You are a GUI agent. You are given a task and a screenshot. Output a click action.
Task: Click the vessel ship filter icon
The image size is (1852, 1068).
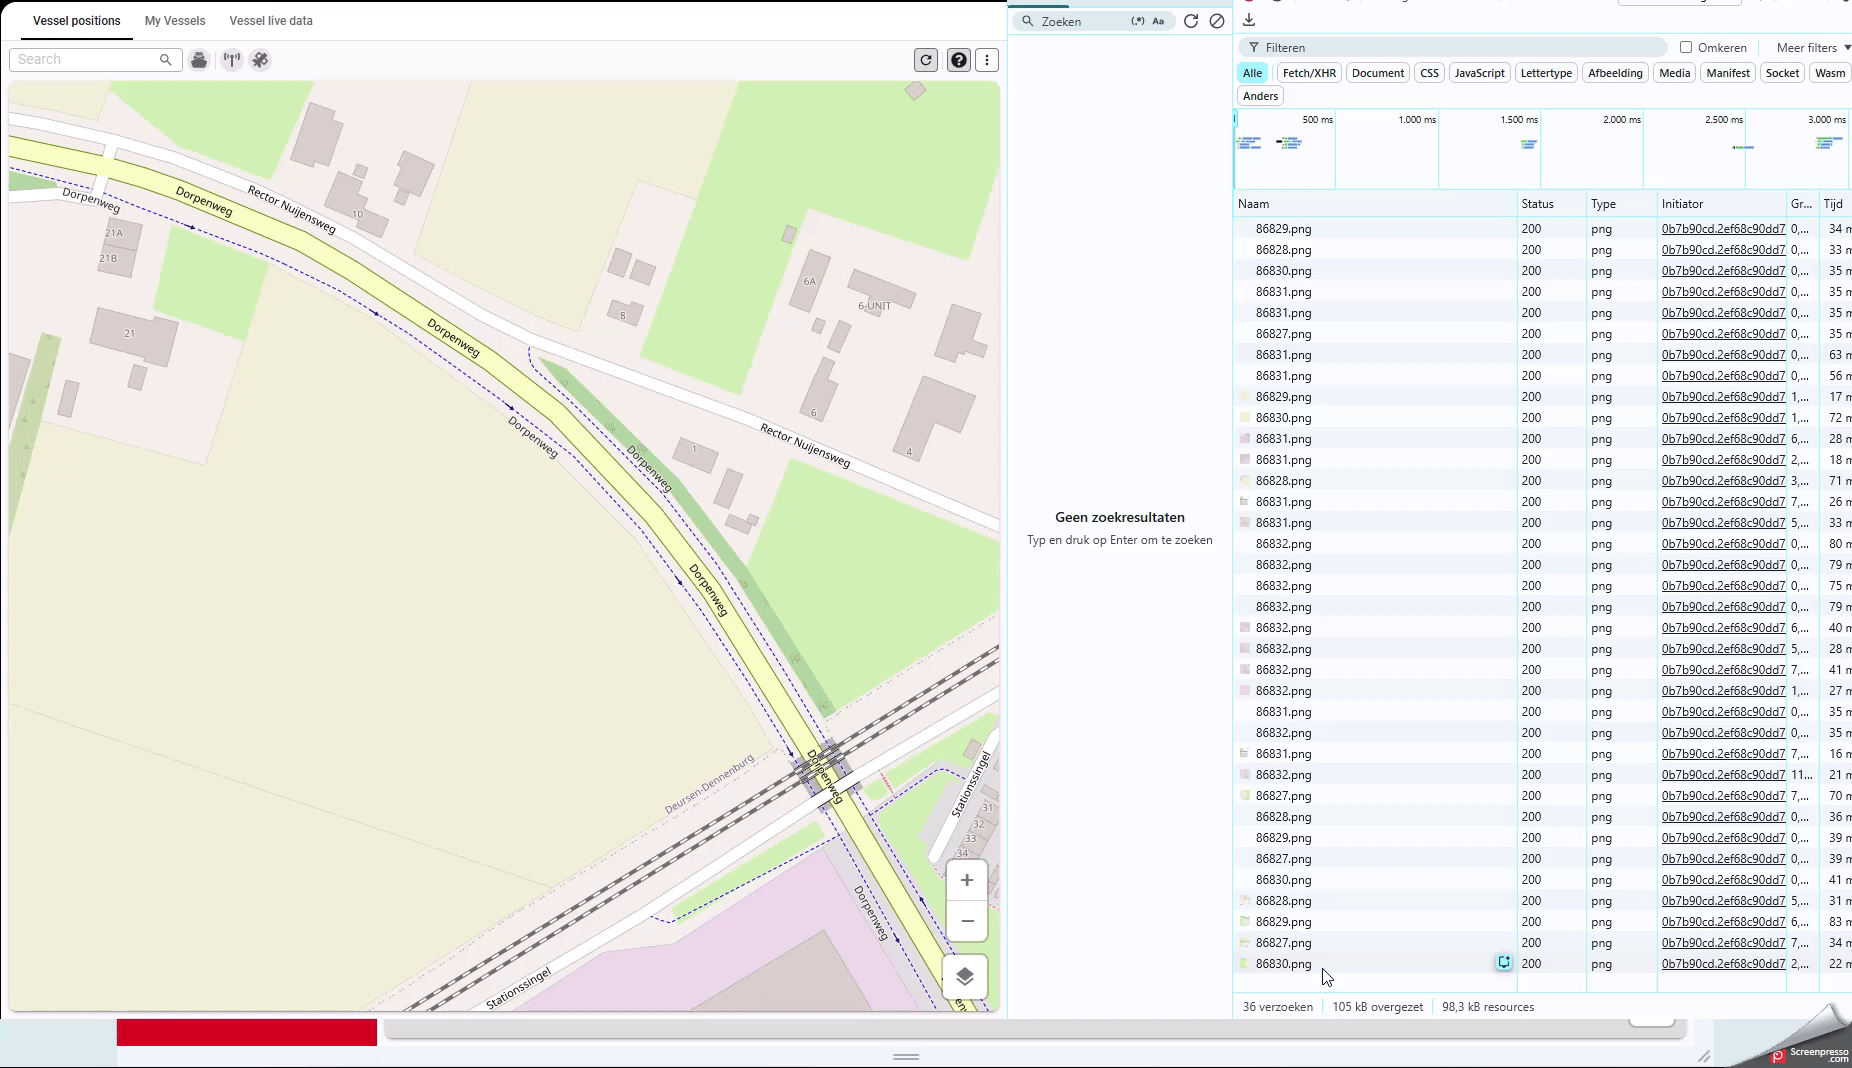199,60
